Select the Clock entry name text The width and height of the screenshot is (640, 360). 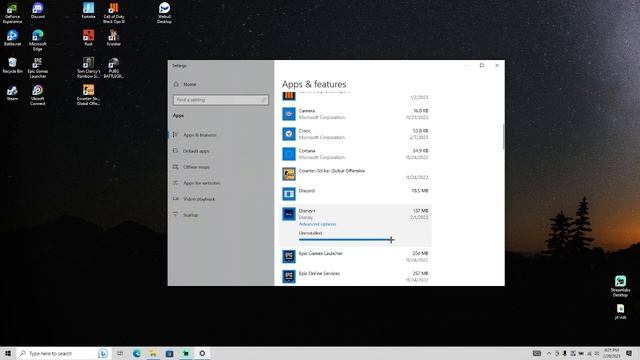(x=304, y=131)
